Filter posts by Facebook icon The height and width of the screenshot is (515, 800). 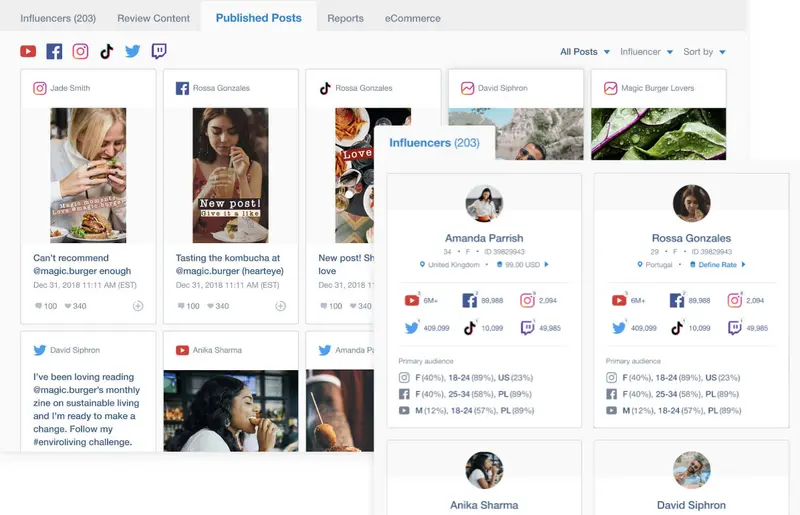pyautogui.click(x=54, y=52)
